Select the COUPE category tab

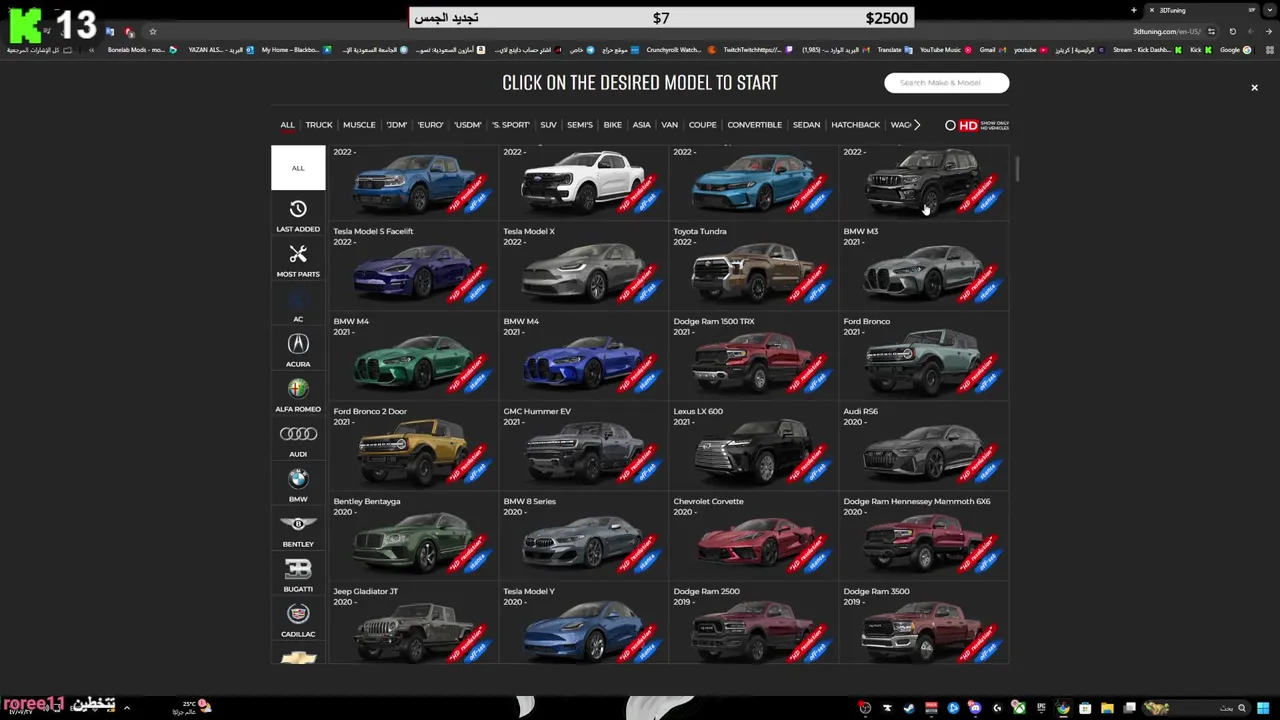[x=702, y=125]
